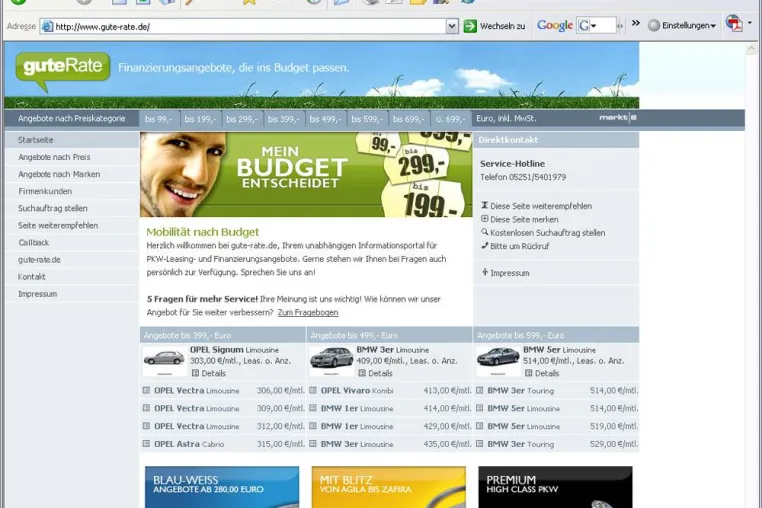Open Callback in the sidebar
Image resolution: width=762 pixels, height=508 pixels.
[x=71, y=243]
